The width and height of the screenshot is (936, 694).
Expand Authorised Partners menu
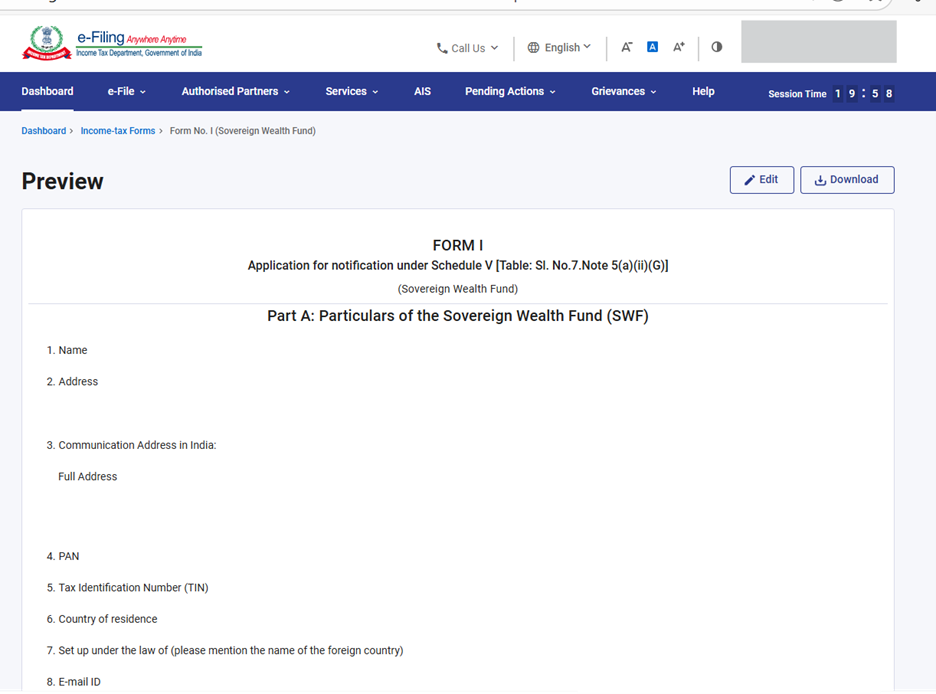pos(235,92)
